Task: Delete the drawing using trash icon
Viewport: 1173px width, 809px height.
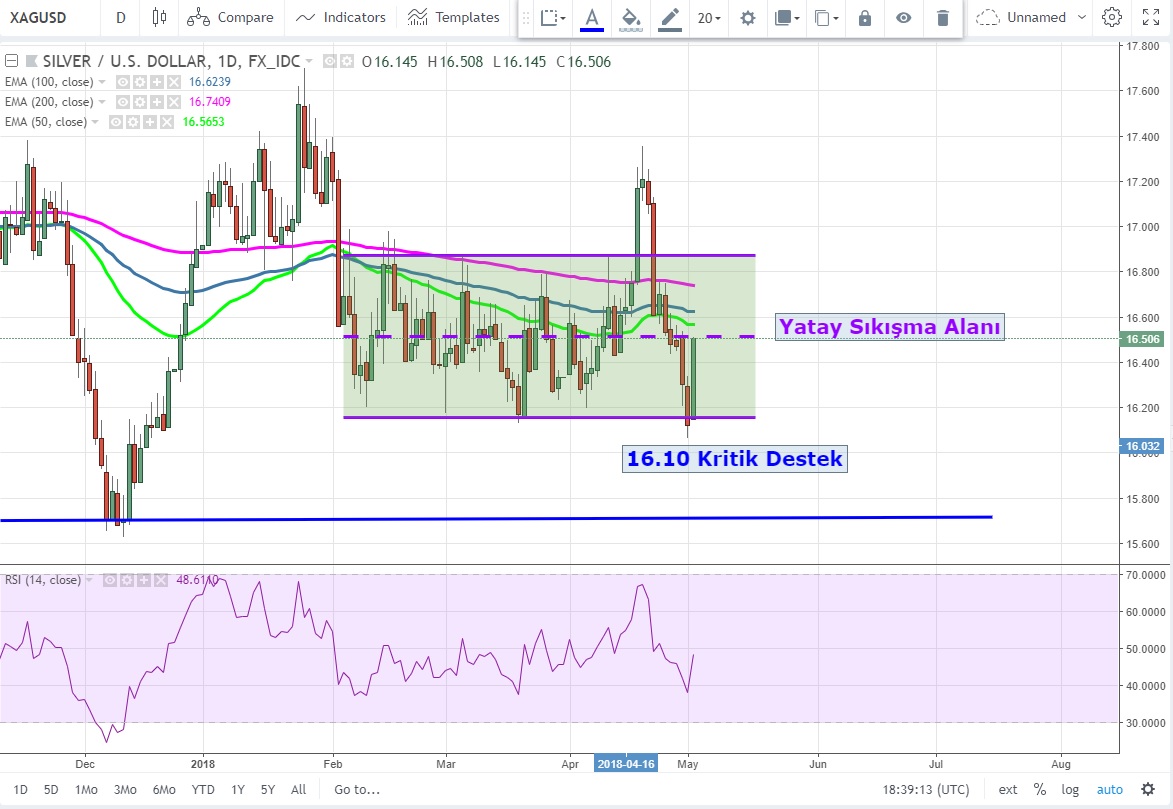Action: (942, 17)
